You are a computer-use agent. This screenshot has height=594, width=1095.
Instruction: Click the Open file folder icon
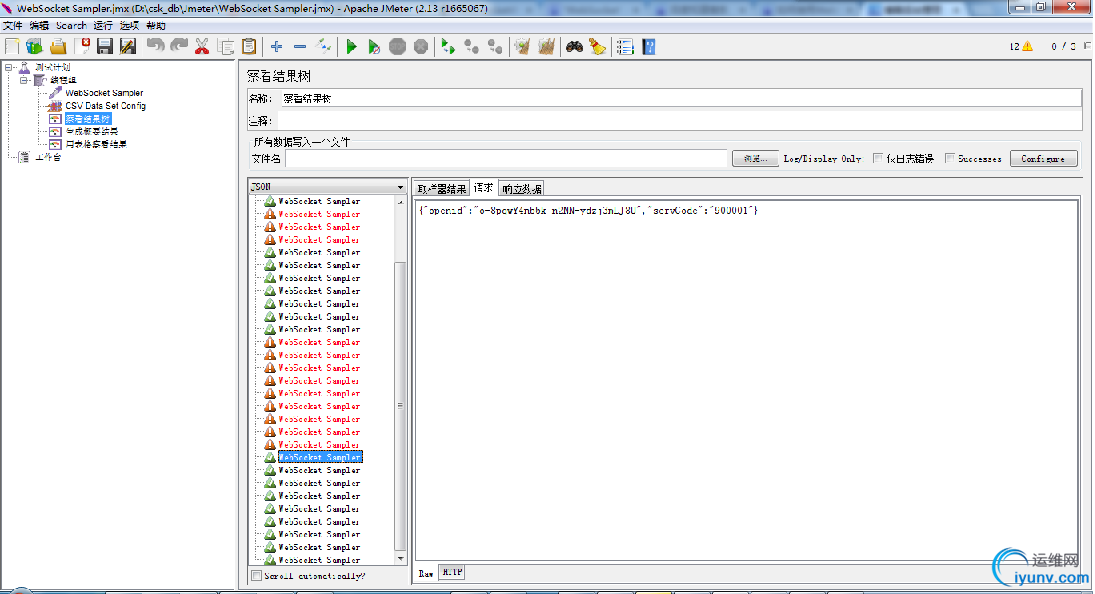click(58, 47)
